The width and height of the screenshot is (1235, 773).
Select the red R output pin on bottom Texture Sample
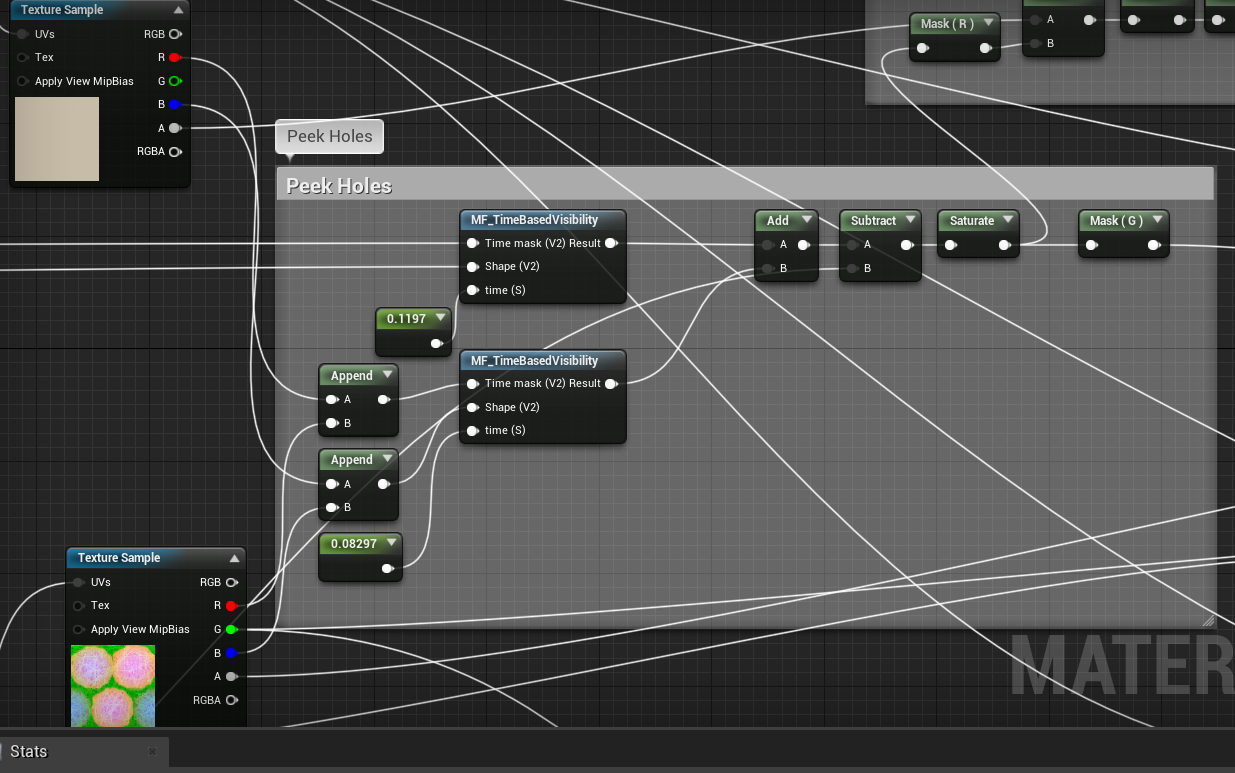click(x=231, y=606)
